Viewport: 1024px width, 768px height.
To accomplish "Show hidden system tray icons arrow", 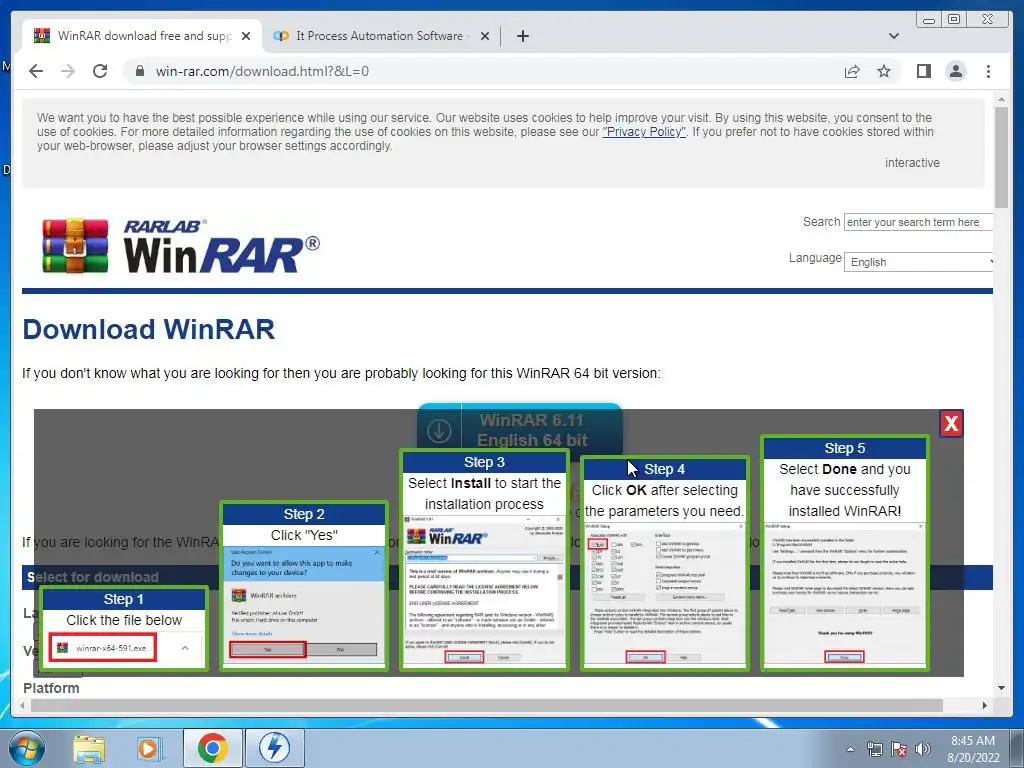I will click(850, 749).
